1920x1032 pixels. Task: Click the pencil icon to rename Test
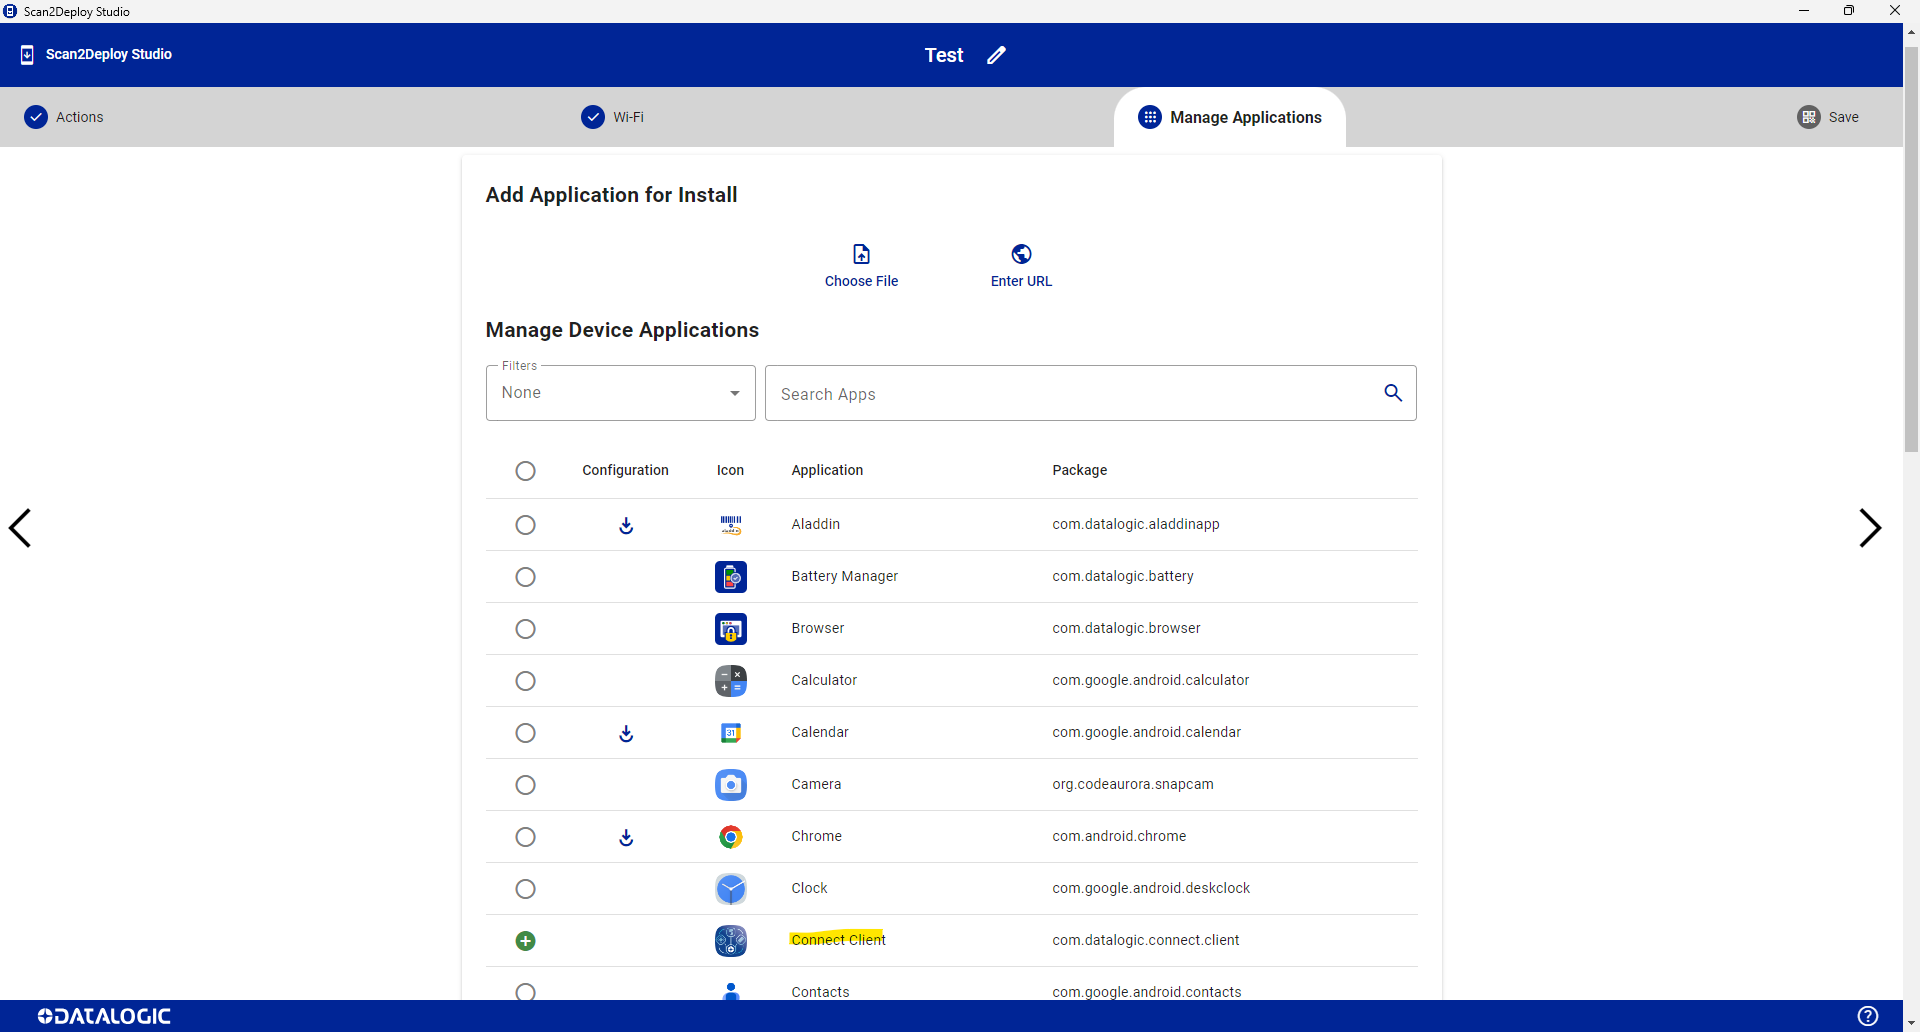coord(996,55)
